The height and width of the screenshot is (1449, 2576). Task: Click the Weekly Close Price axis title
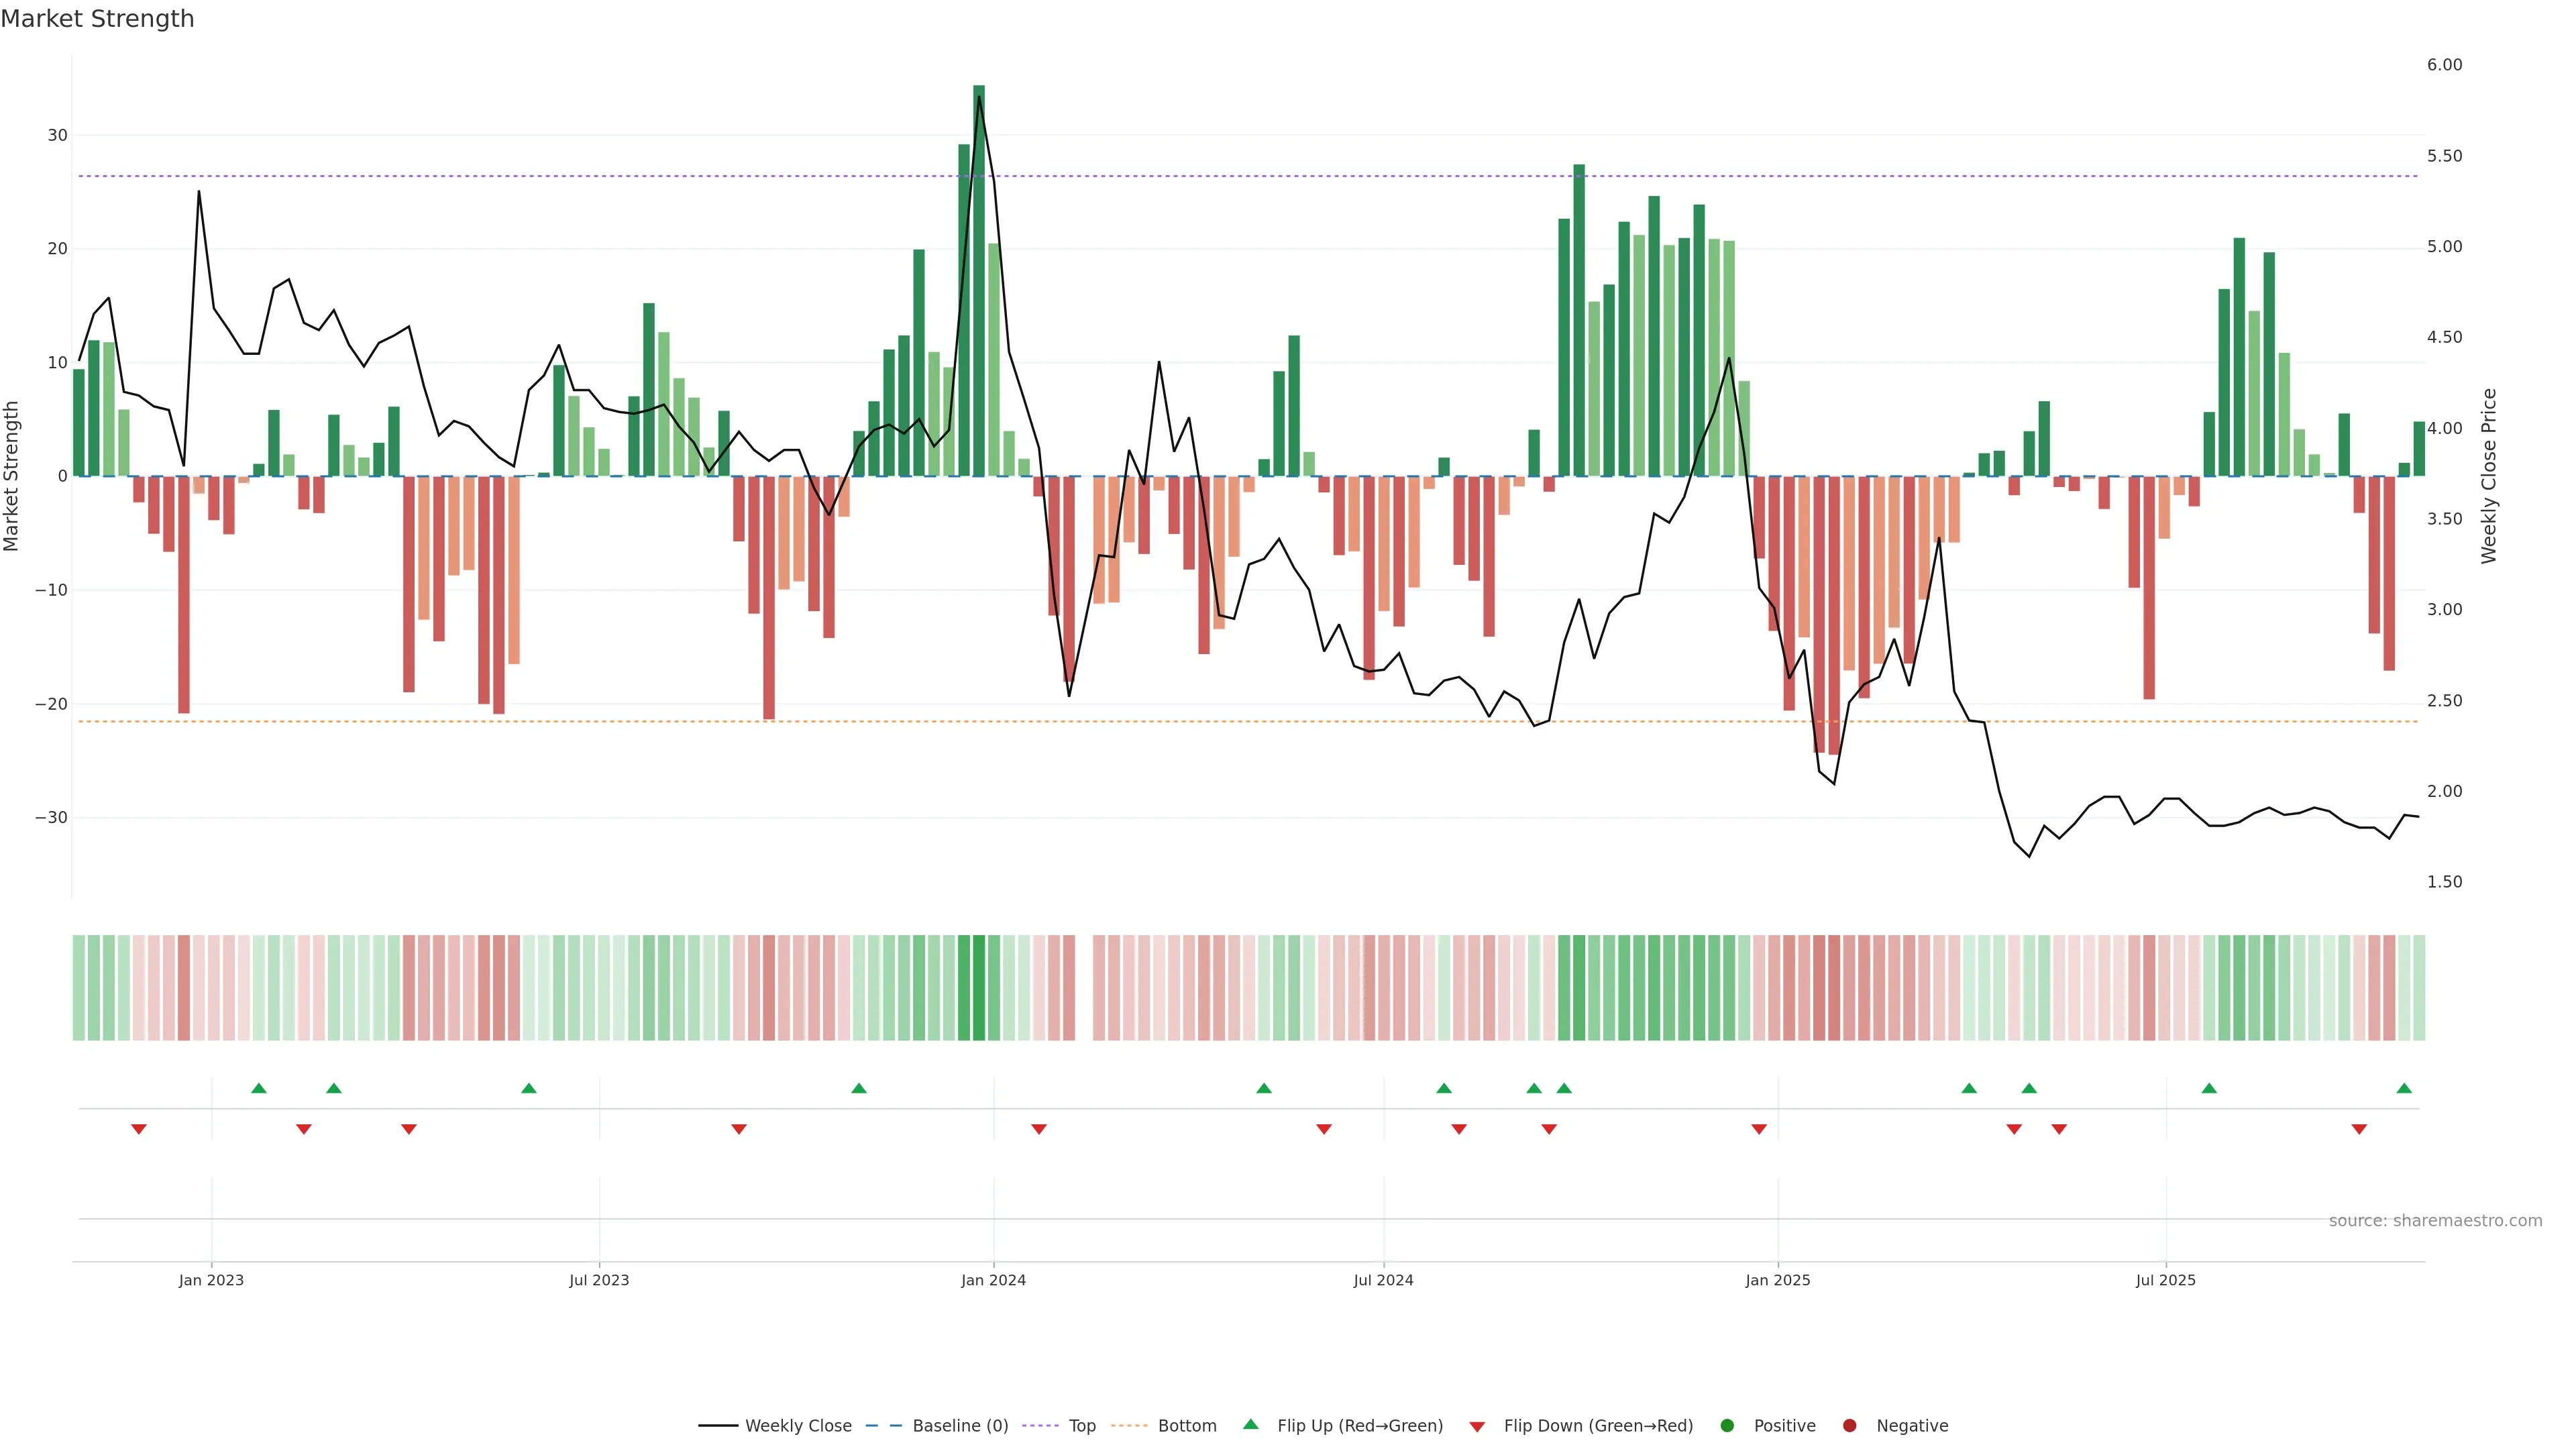[2489, 476]
